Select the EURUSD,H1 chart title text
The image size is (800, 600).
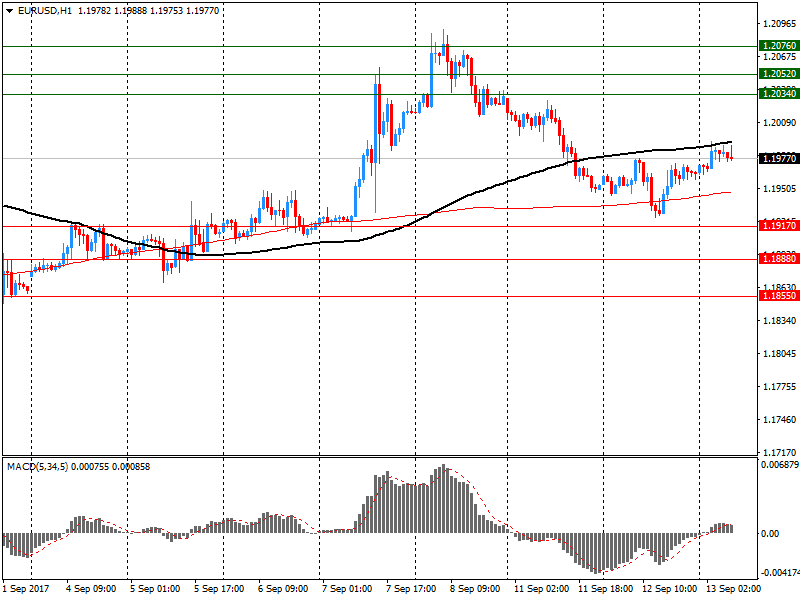coord(45,11)
